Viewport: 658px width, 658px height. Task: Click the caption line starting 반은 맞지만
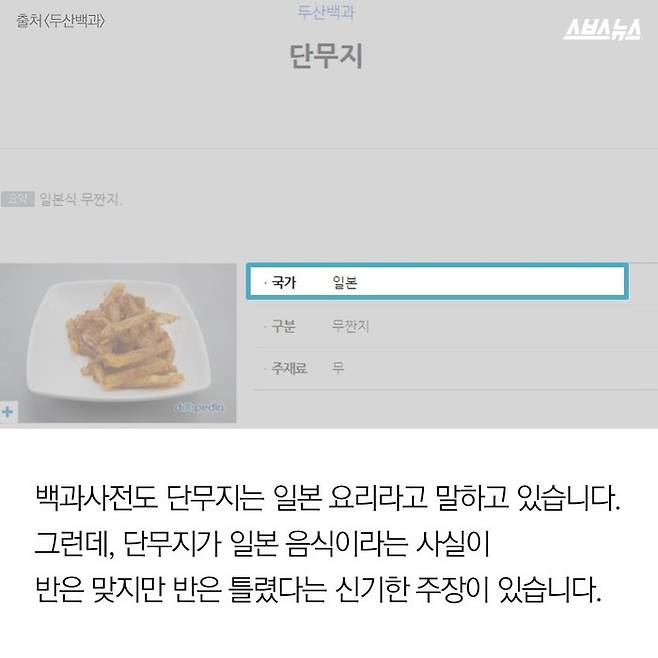[319, 590]
